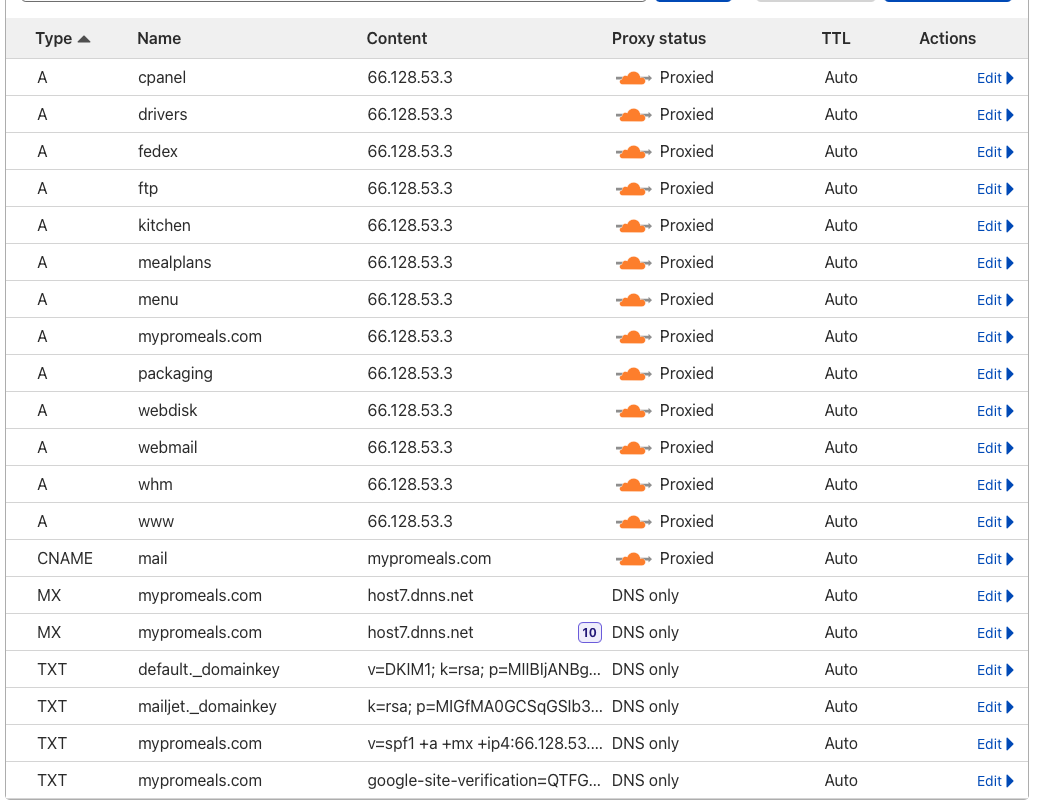
Task: Click the priority 10 badge on MX record
Action: tap(589, 633)
